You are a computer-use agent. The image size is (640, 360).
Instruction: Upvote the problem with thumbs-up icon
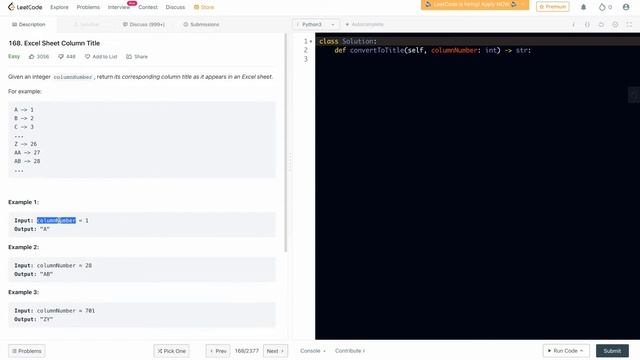(x=32, y=56)
